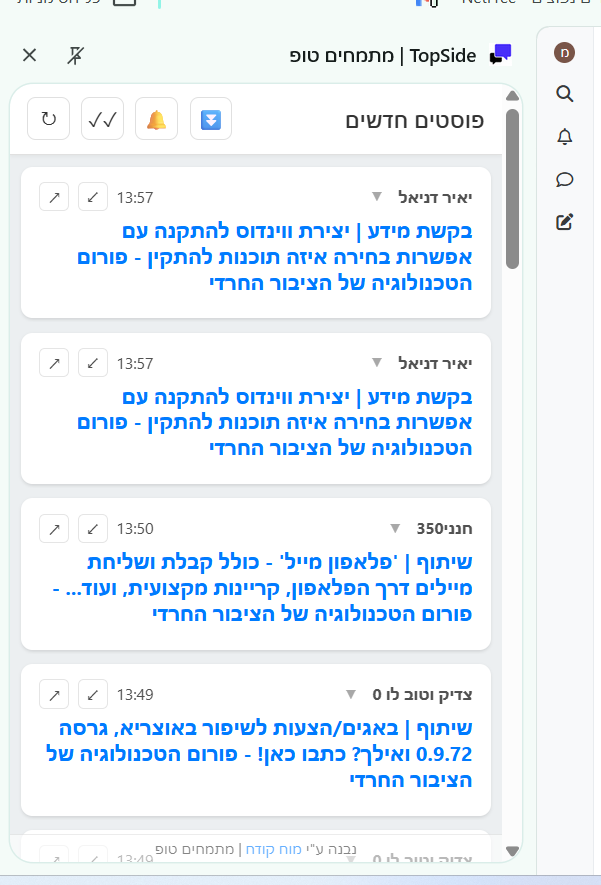Image resolution: width=601 pixels, height=885 pixels.
Task: Open the brown profile avatar in the sidebar
Action: click(564, 52)
